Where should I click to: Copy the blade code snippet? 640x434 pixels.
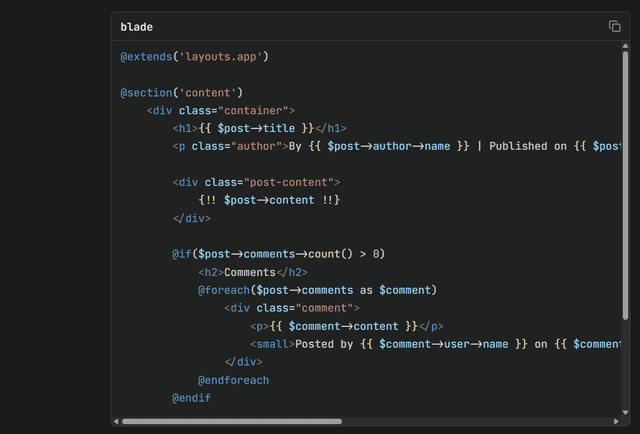point(615,26)
